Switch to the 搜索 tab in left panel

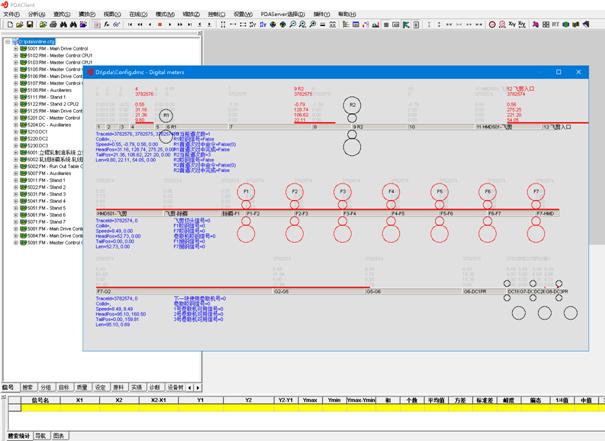[28, 385]
